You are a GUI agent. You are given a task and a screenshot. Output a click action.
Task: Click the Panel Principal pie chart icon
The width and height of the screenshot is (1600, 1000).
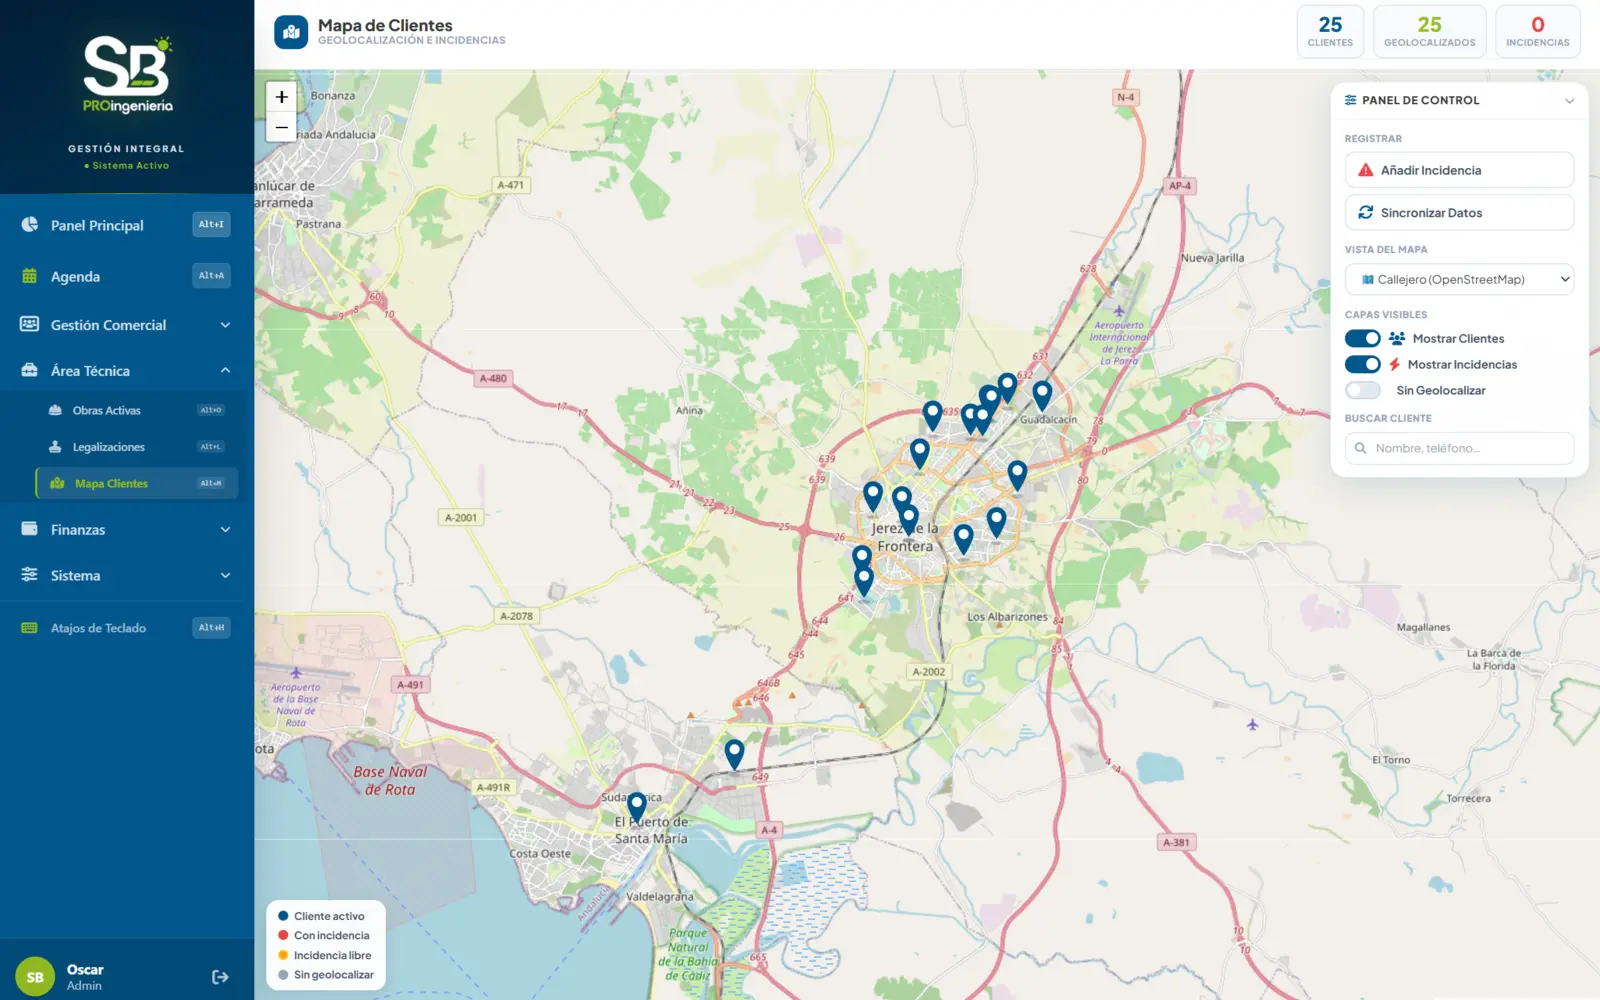(30, 225)
